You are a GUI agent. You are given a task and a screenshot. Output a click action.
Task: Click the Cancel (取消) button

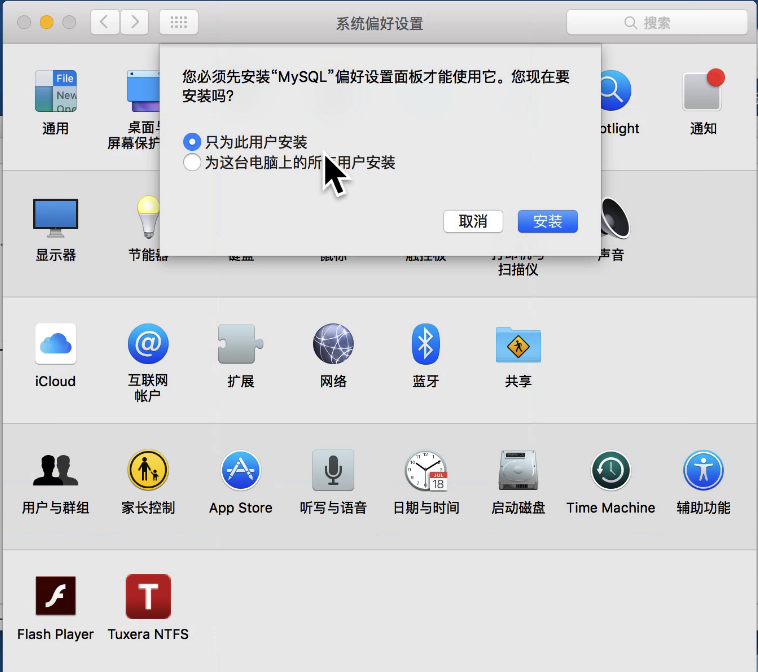[473, 221]
